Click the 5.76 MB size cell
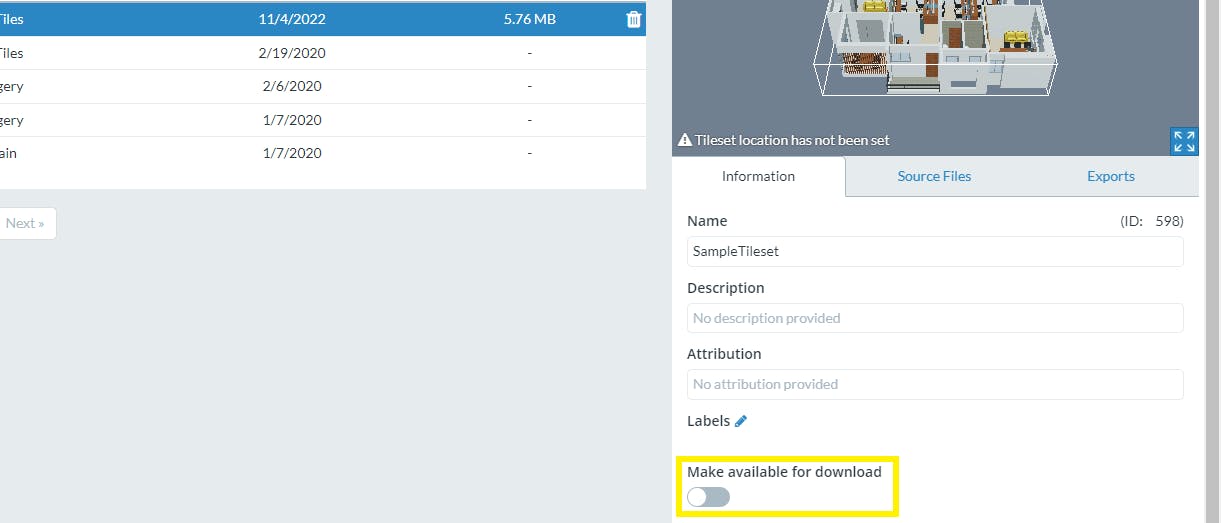This screenshot has height=523, width=1221. pos(529,19)
